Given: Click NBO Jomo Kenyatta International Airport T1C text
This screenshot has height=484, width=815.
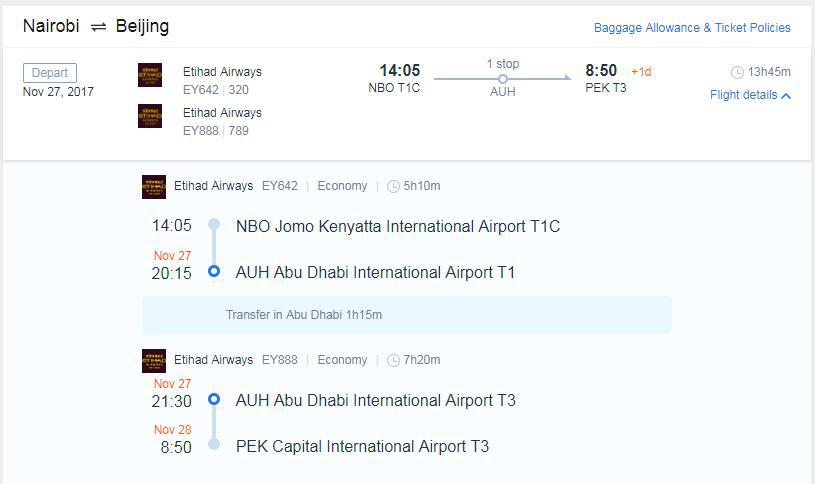Looking at the screenshot, I should coord(398,226).
